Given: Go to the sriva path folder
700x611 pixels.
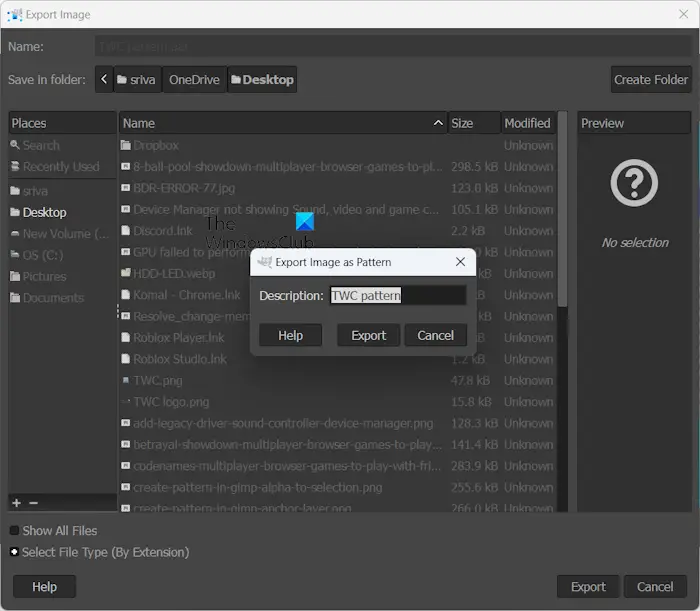Looking at the screenshot, I should [137, 79].
